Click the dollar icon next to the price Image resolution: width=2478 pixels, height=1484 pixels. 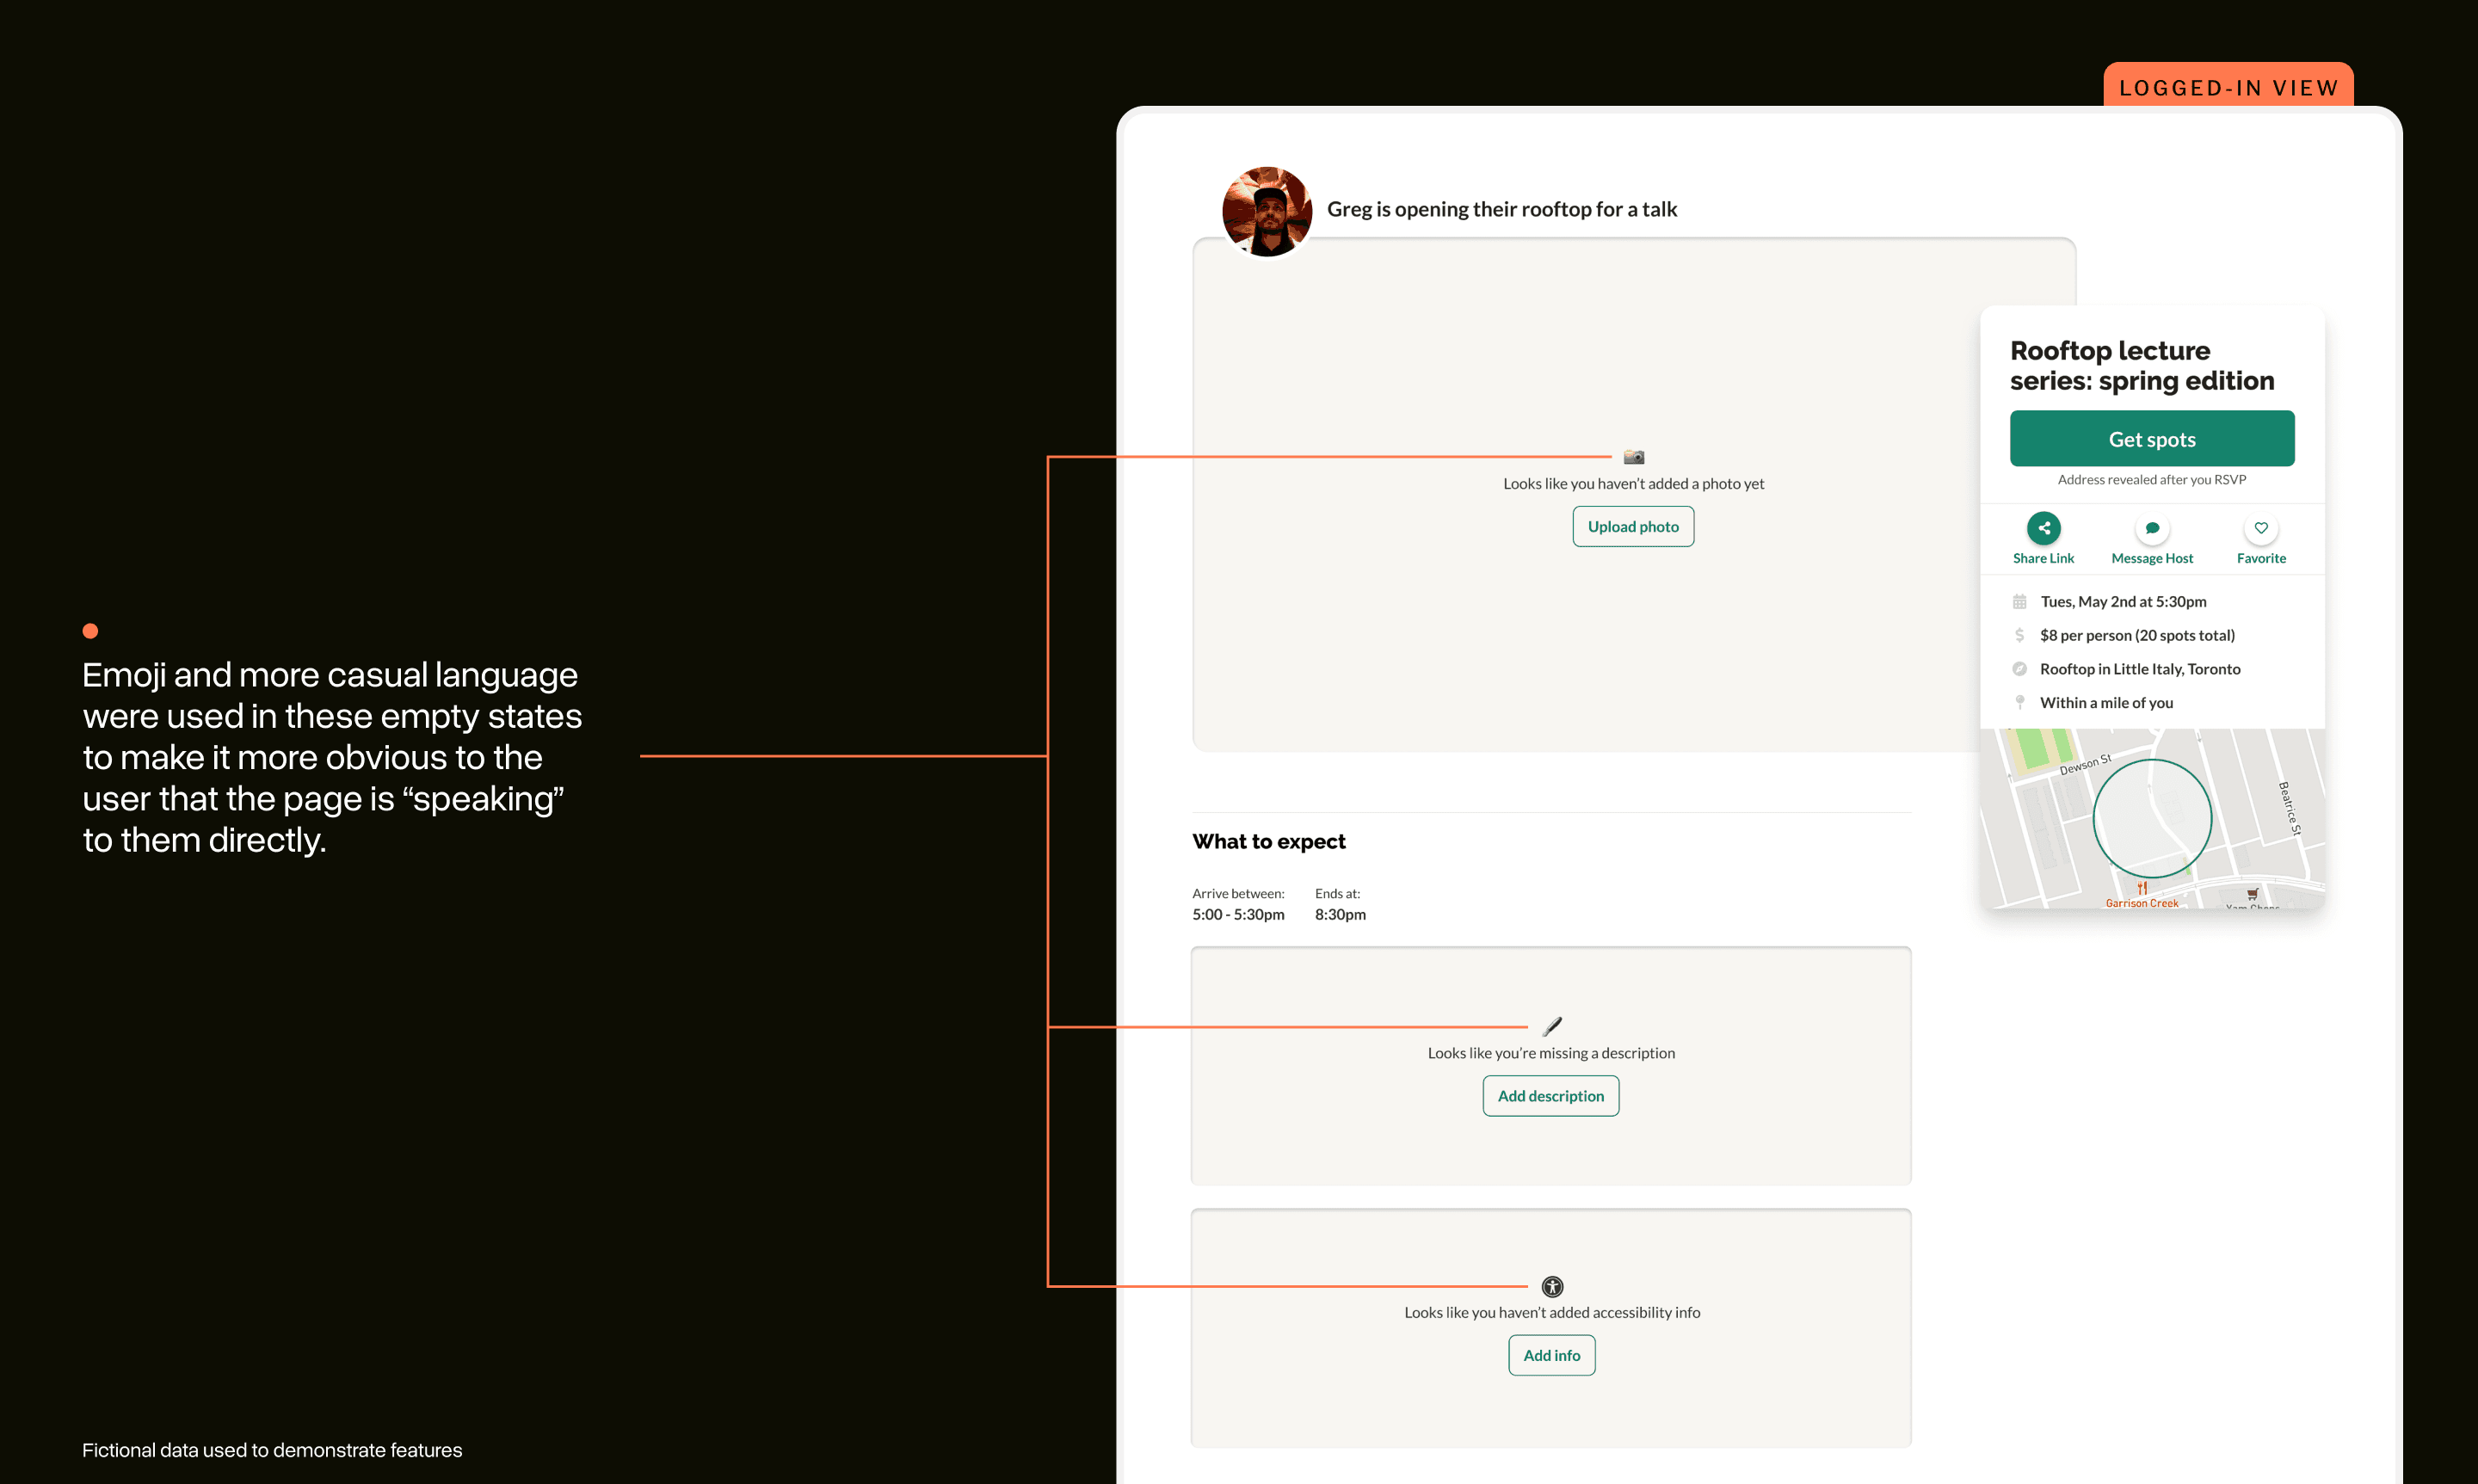tap(2021, 635)
